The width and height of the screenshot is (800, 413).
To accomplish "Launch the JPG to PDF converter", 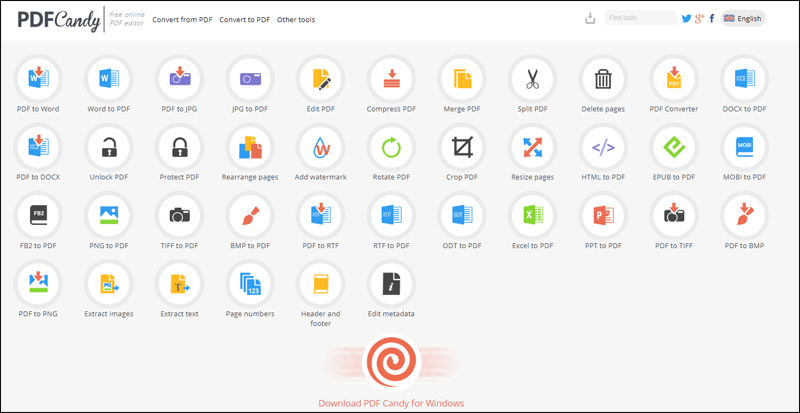I will coord(250,79).
